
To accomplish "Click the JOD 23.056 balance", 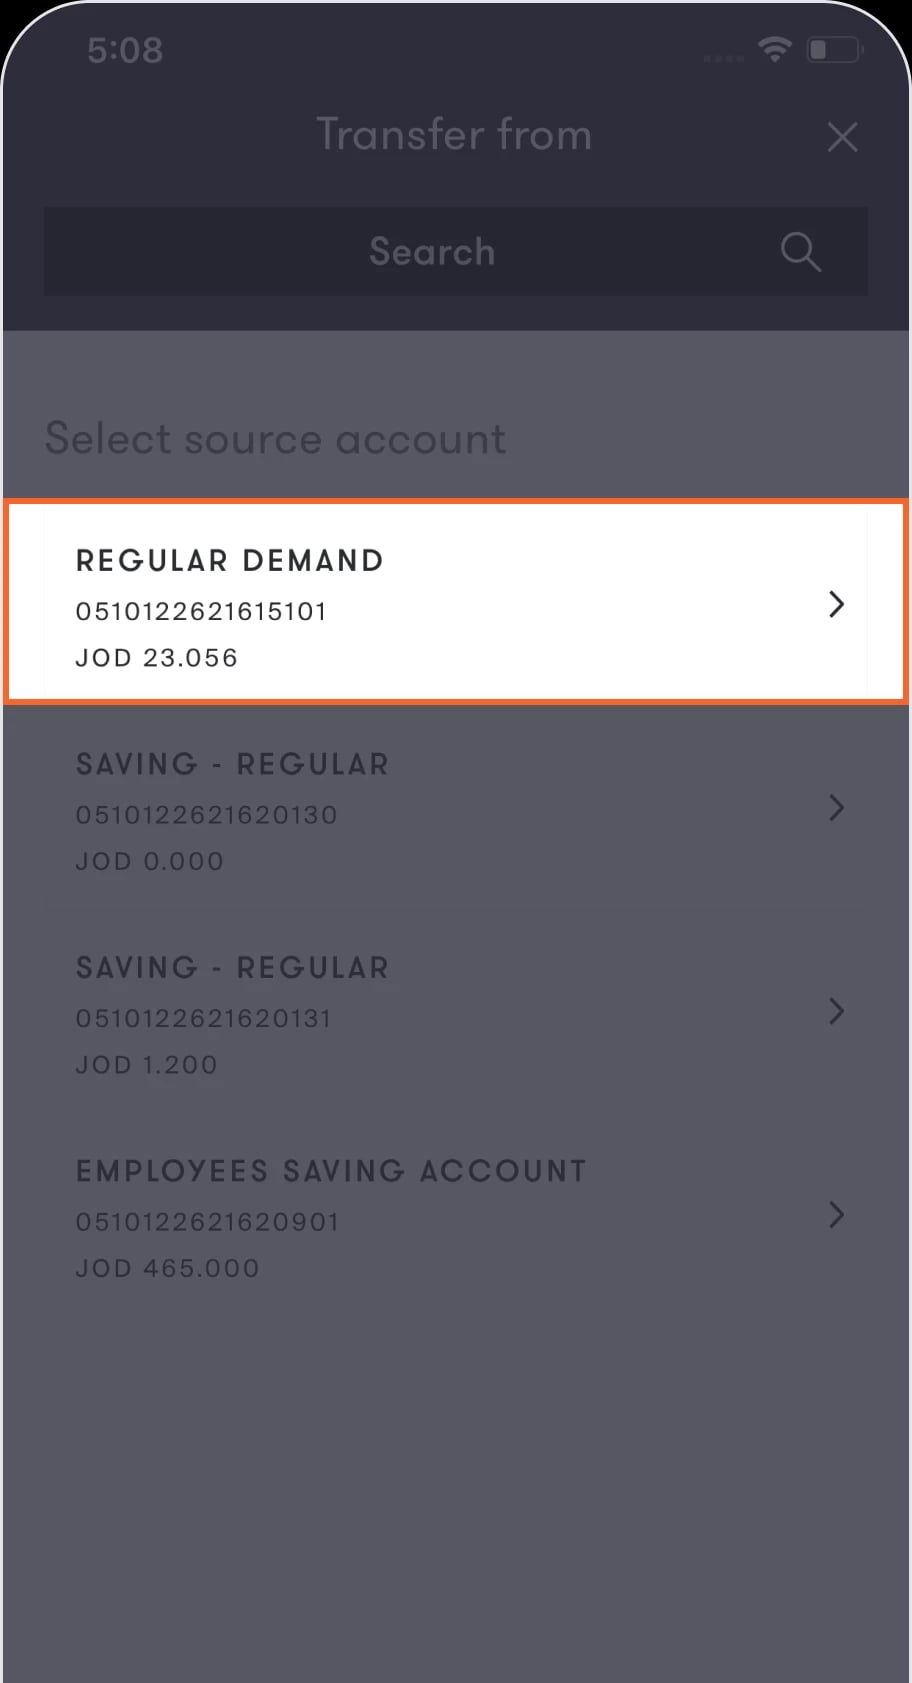I will pyautogui.click(x=157, y=658).
